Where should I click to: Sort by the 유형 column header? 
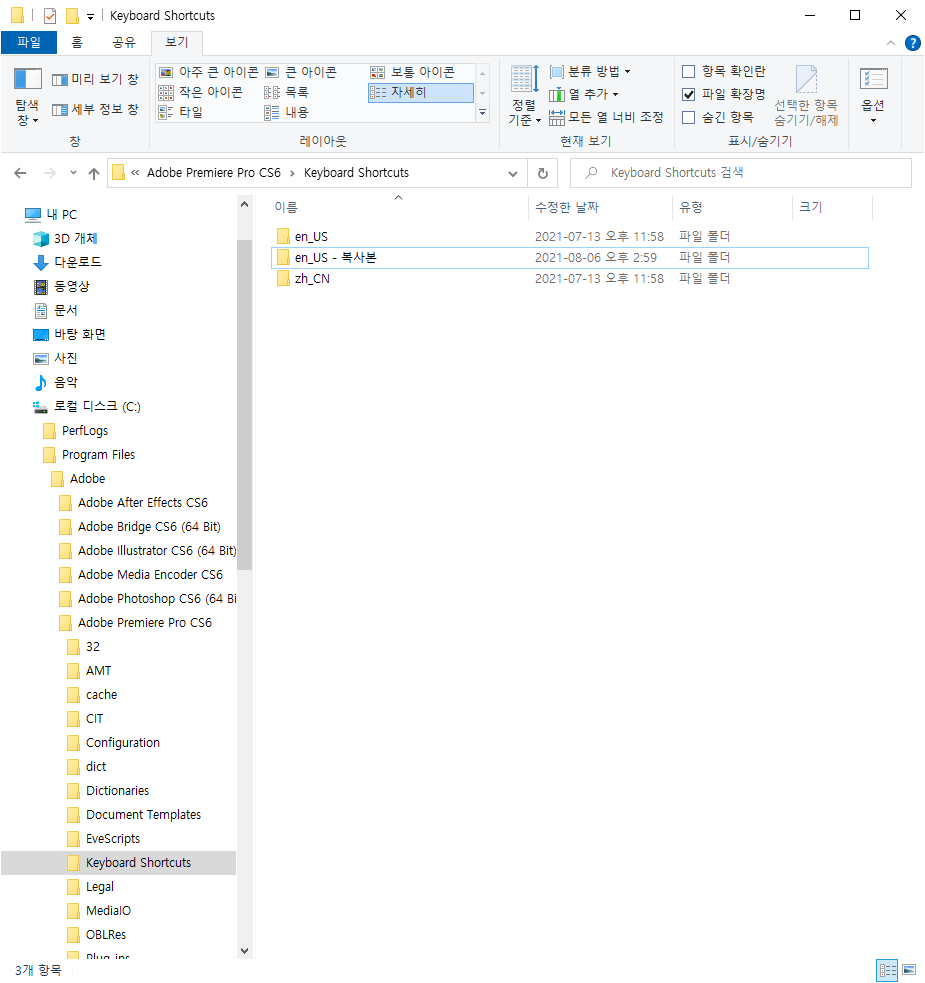coord(732,207)
